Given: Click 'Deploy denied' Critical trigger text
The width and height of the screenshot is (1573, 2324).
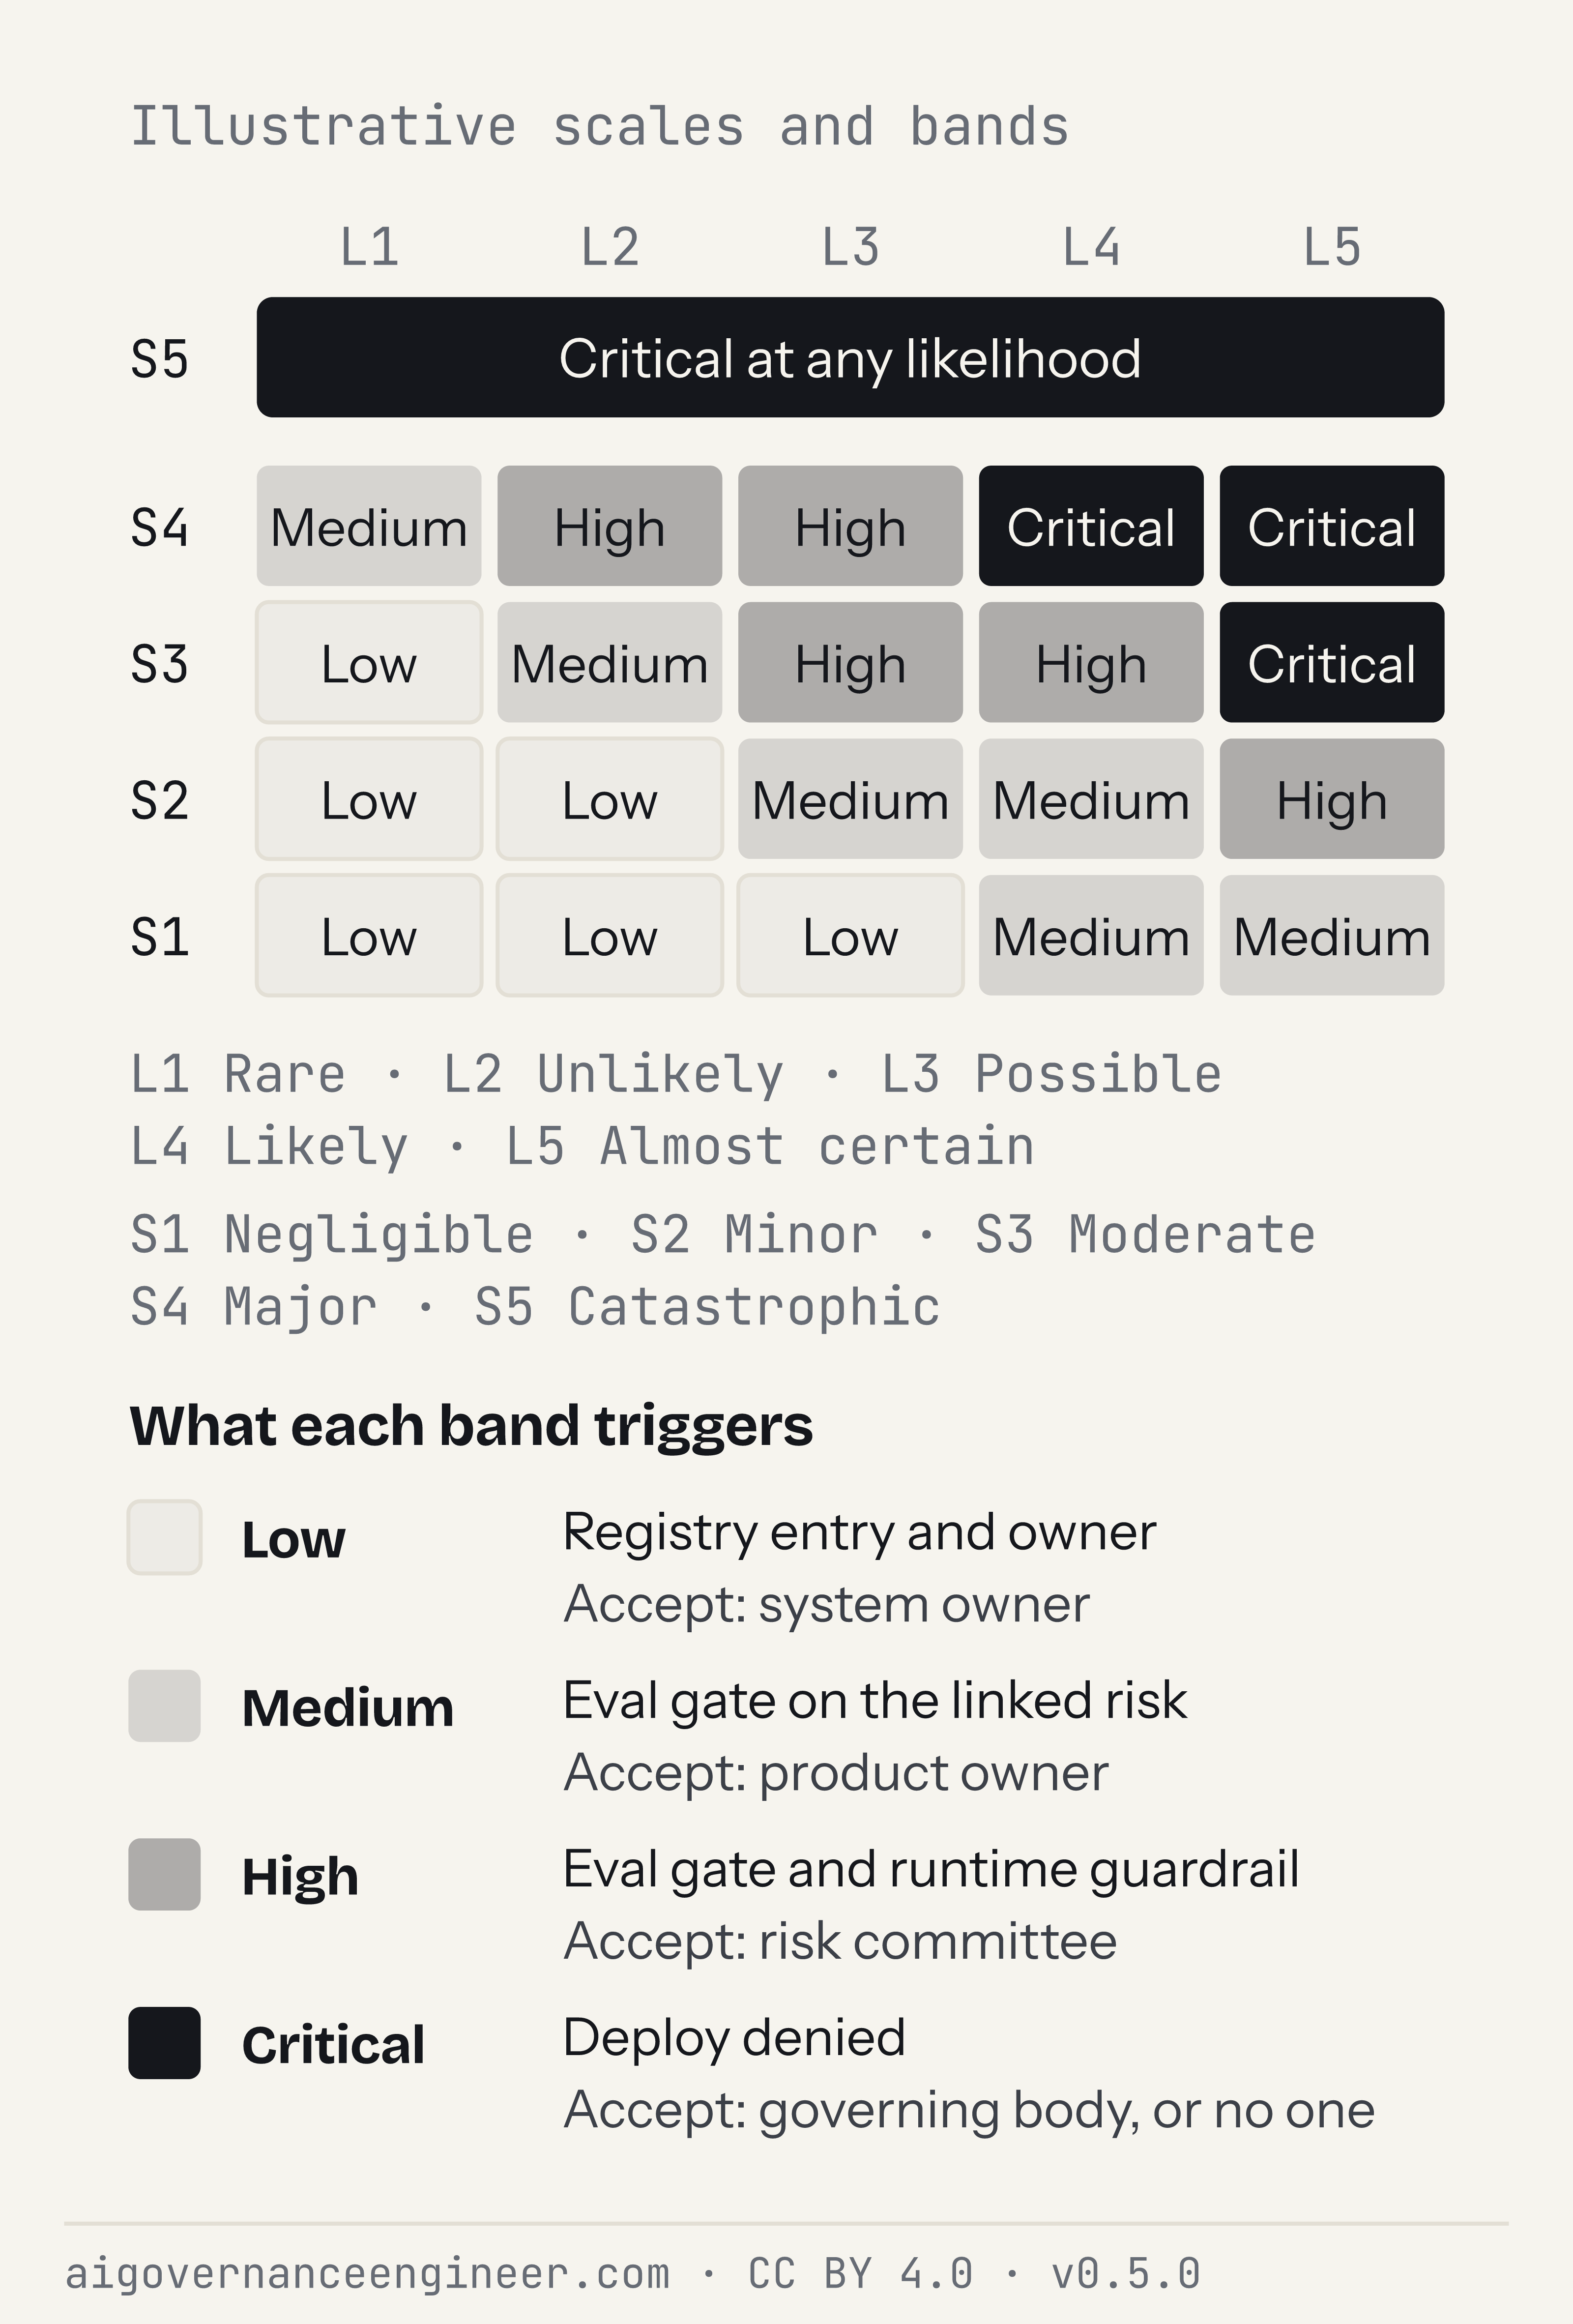Looking at the screenshot, I should [x=734, y=2037].
